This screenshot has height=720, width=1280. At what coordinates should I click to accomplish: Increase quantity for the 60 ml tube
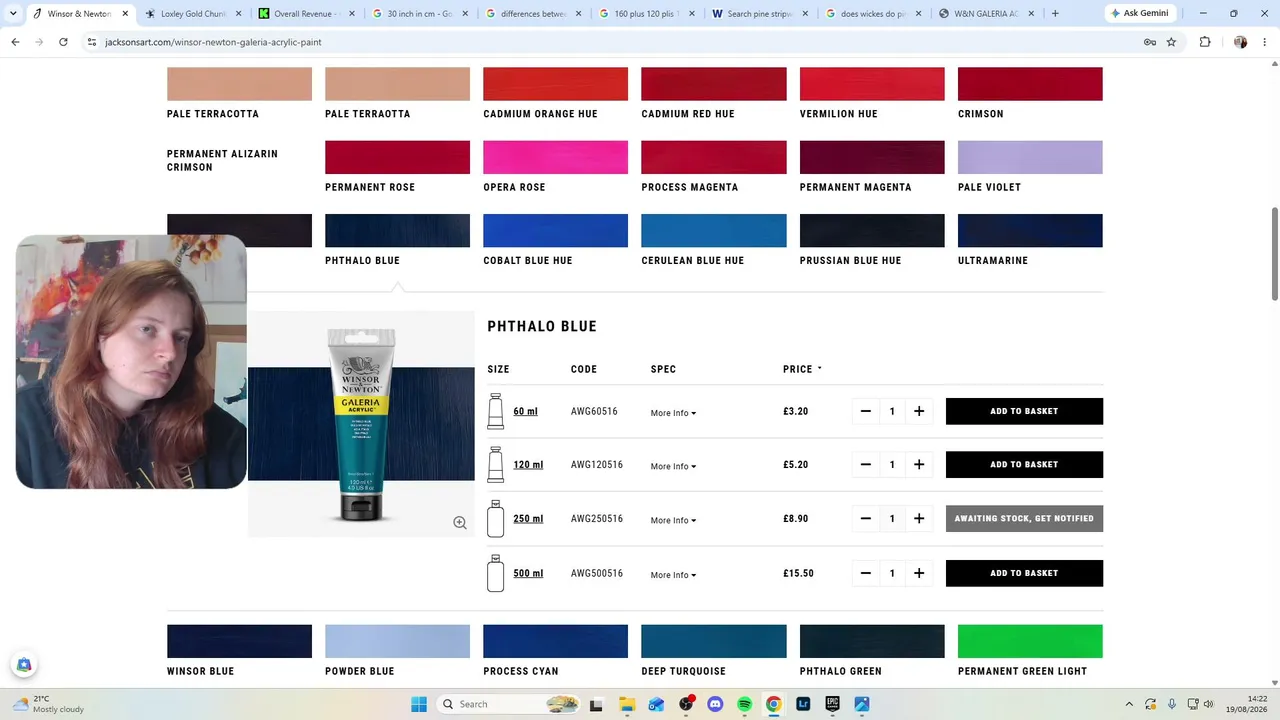pyautogui.click(x=919, y=411)
